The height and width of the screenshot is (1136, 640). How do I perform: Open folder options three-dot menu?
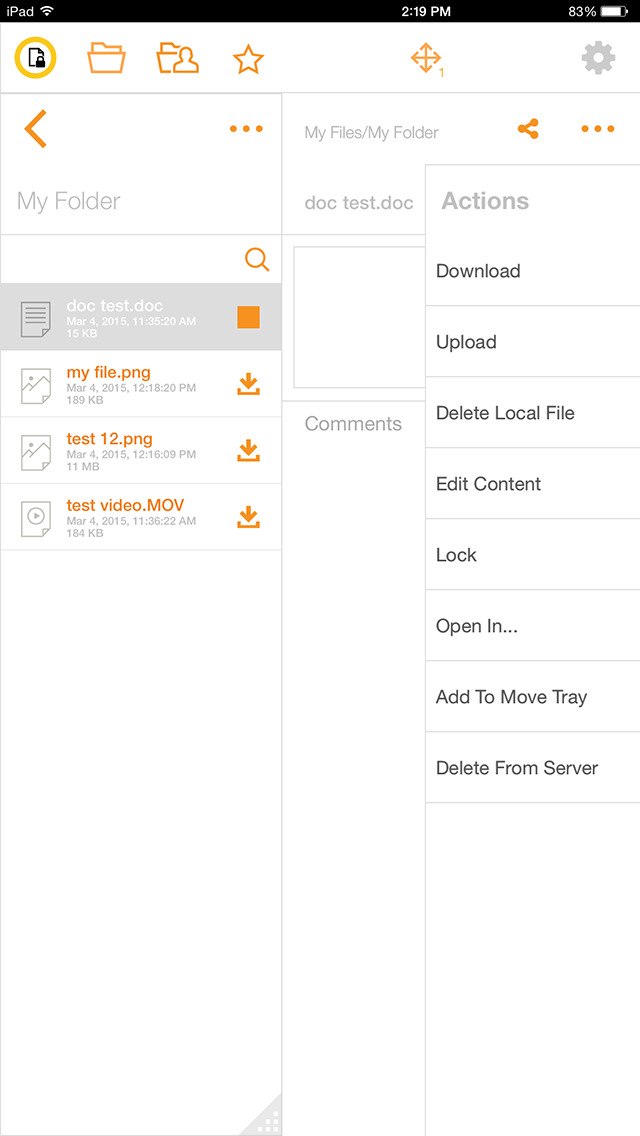coord(246,129)
